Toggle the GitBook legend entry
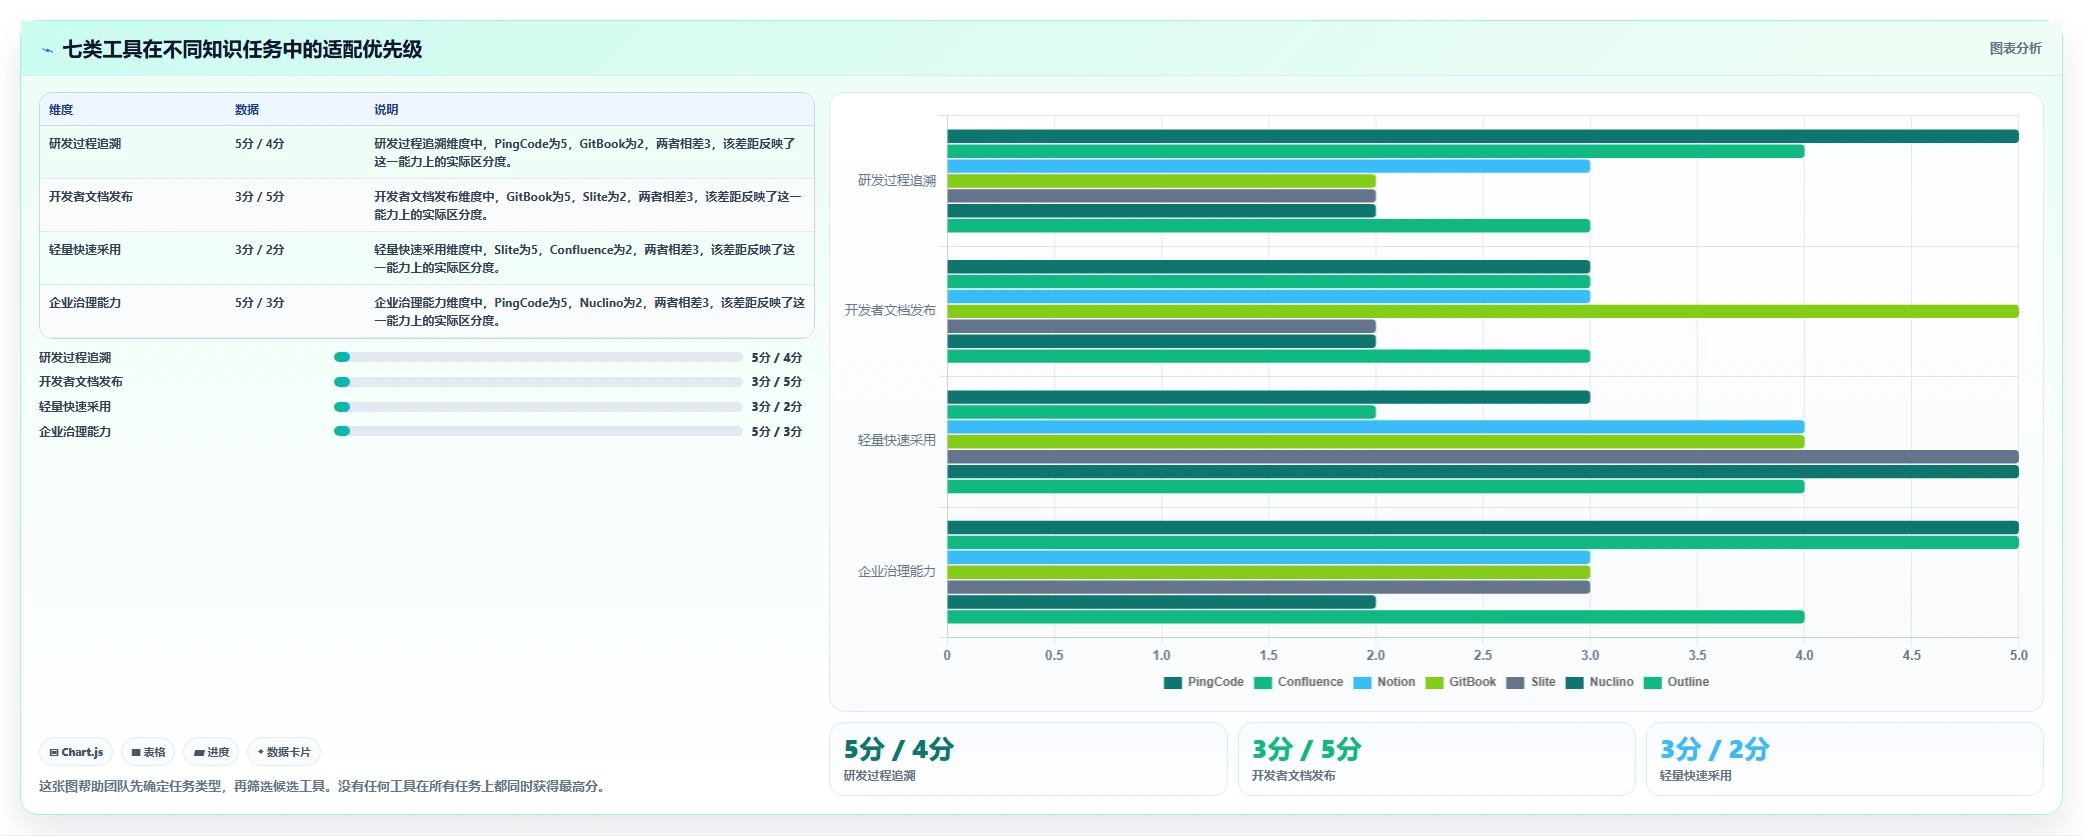 click(1461, 682)
